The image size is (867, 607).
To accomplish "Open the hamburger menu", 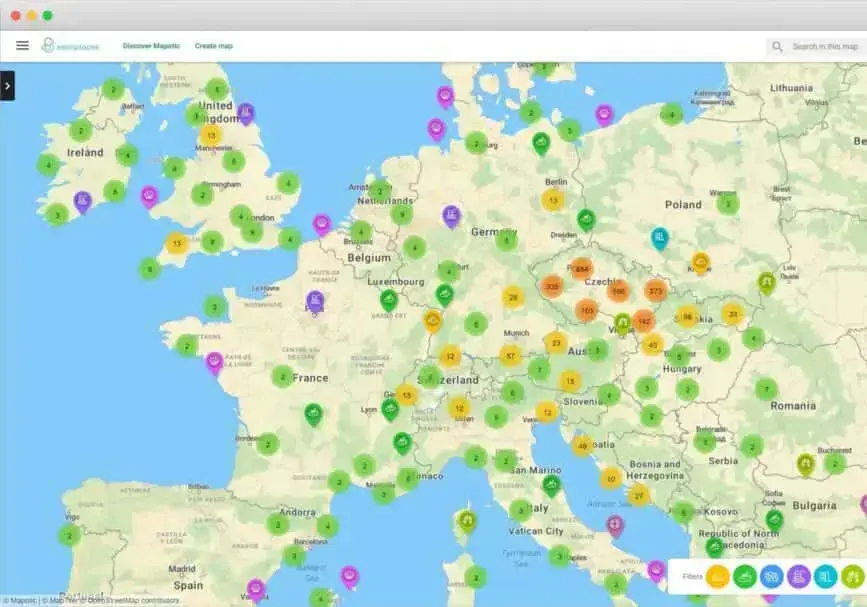I will [x=22, y=46].
